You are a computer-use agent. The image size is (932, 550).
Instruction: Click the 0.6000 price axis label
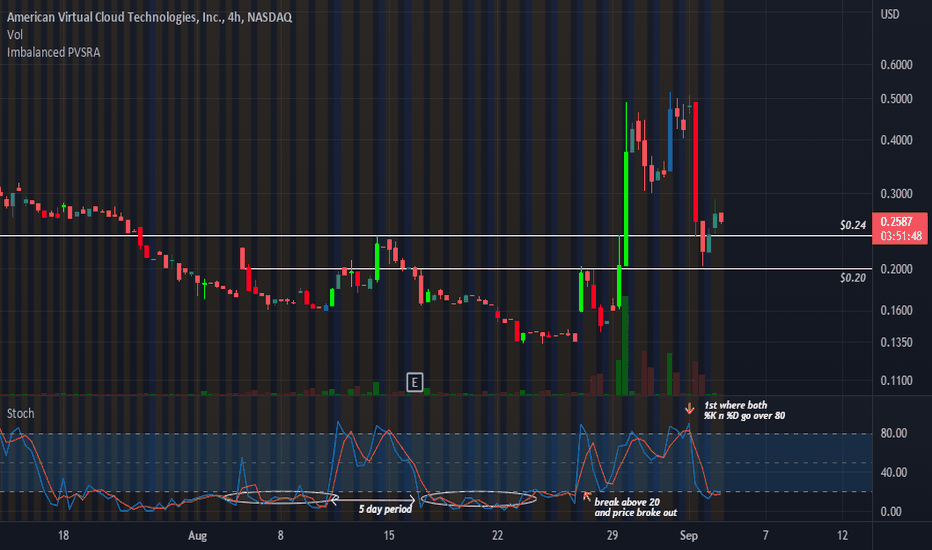point(896,64)
